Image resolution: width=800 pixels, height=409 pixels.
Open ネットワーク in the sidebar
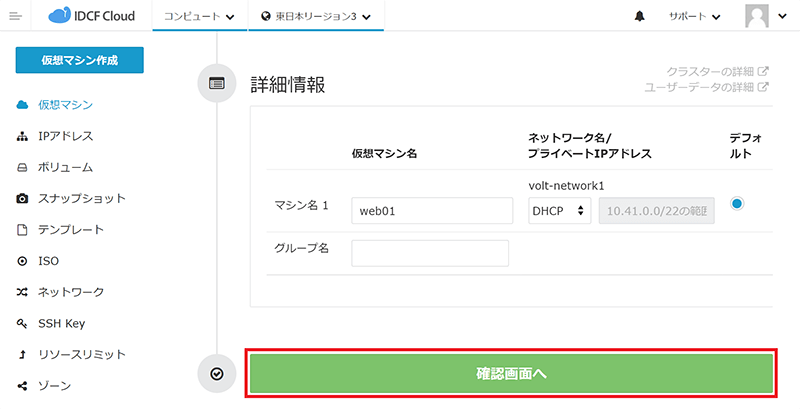coord(70,292)
